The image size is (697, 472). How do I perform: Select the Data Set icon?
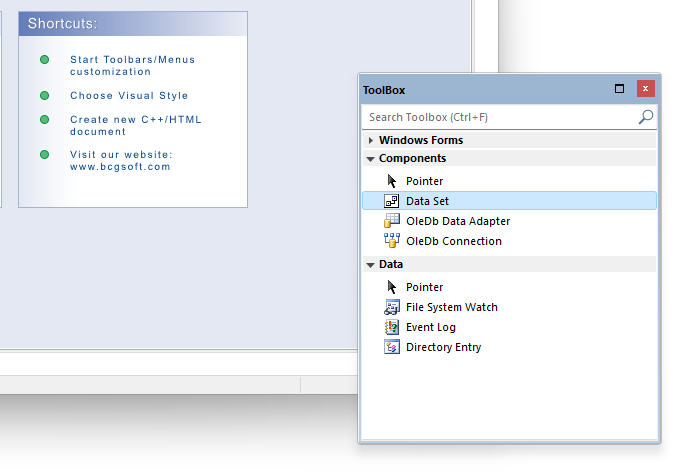pyautogui.click(x=392, y=201)
